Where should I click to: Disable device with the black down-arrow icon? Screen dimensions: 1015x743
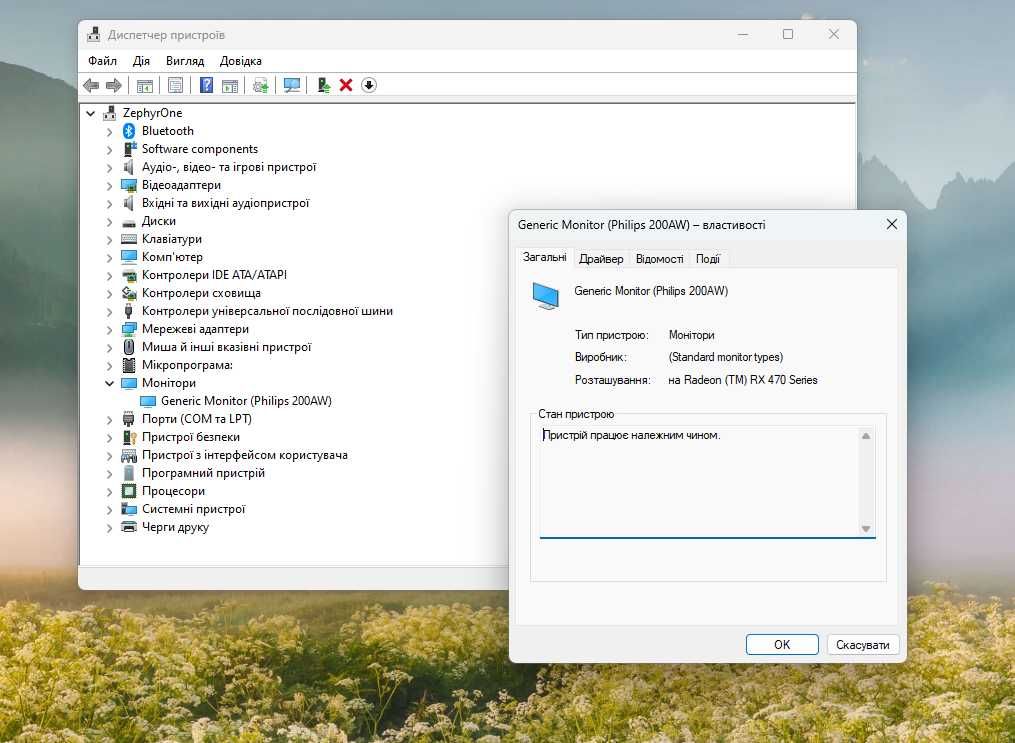click(x=369, y=85)
